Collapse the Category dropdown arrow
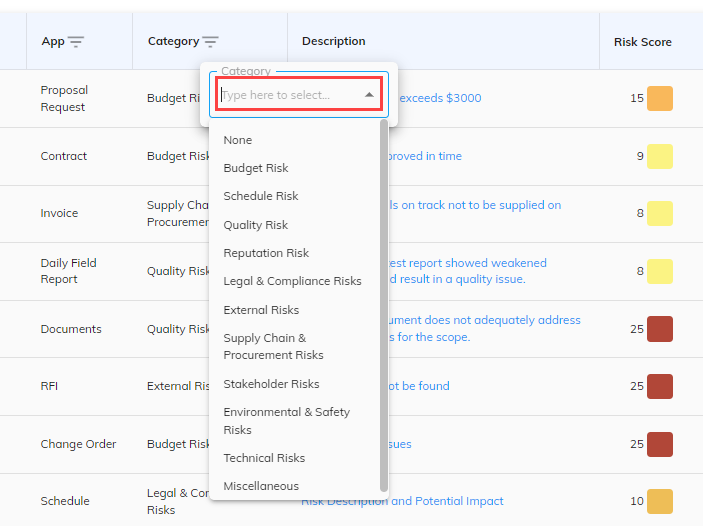This screenshot has height=526, width=703. point(369,95)
